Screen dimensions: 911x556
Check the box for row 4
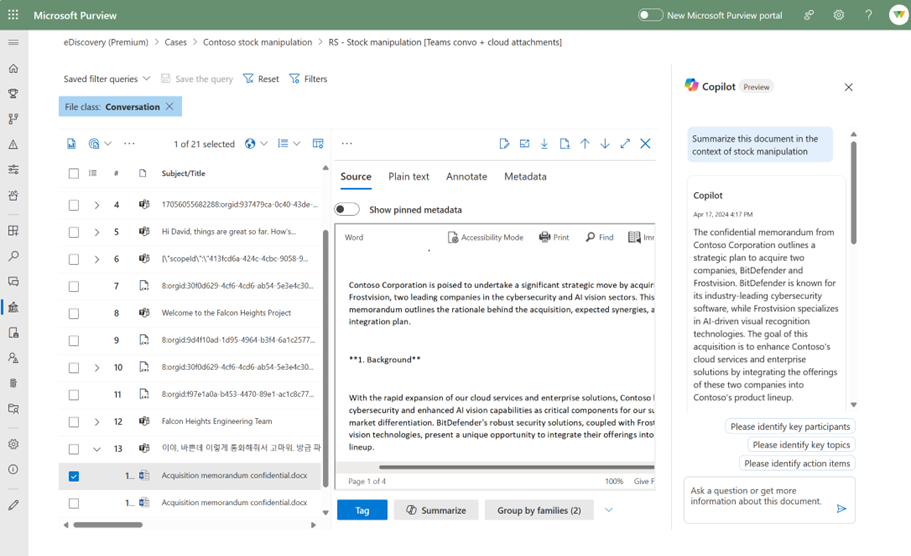pyautogui.click(x=74, y=205)
